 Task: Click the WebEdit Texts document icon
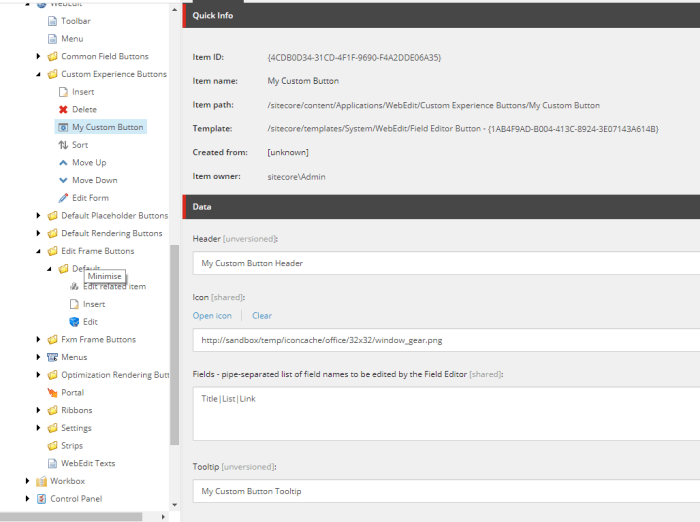(x=52, y=463)
